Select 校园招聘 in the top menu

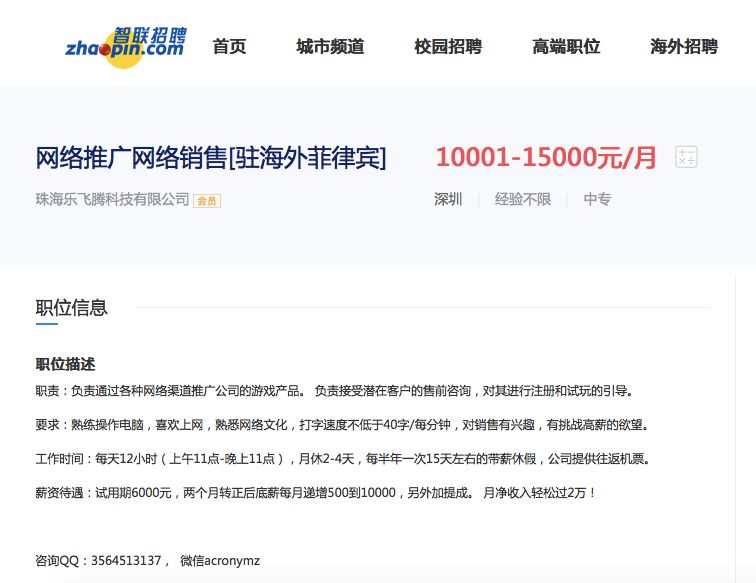coord(448,46)
